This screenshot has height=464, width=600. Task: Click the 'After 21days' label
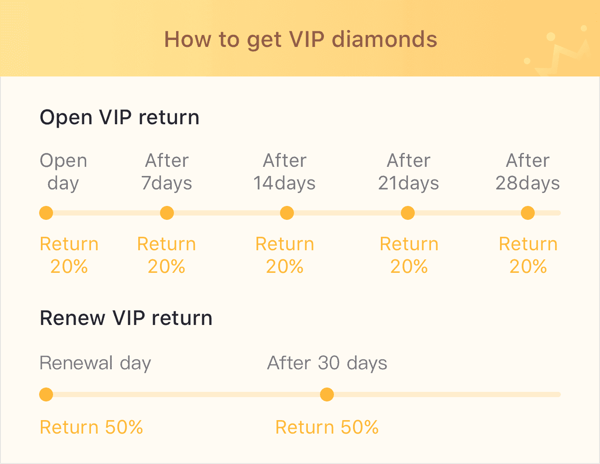point(408,172)
